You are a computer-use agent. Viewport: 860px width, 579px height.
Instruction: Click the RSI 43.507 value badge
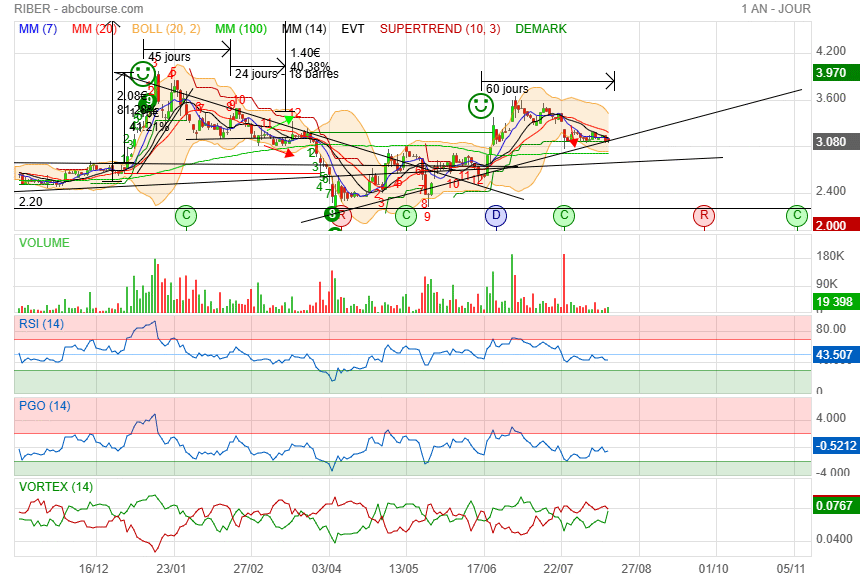[832, 355]
